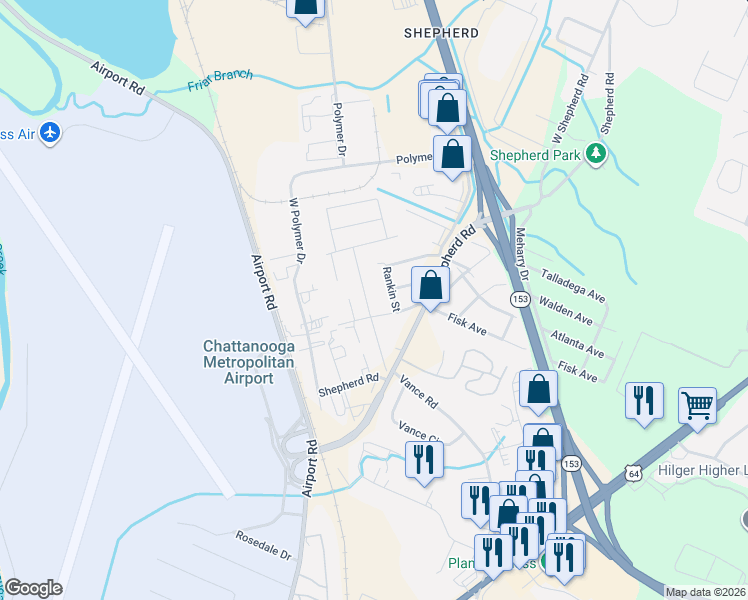The image size is (748, 600).
Task: Select the US 64 highway shield
Action: [x=634, y=474]
